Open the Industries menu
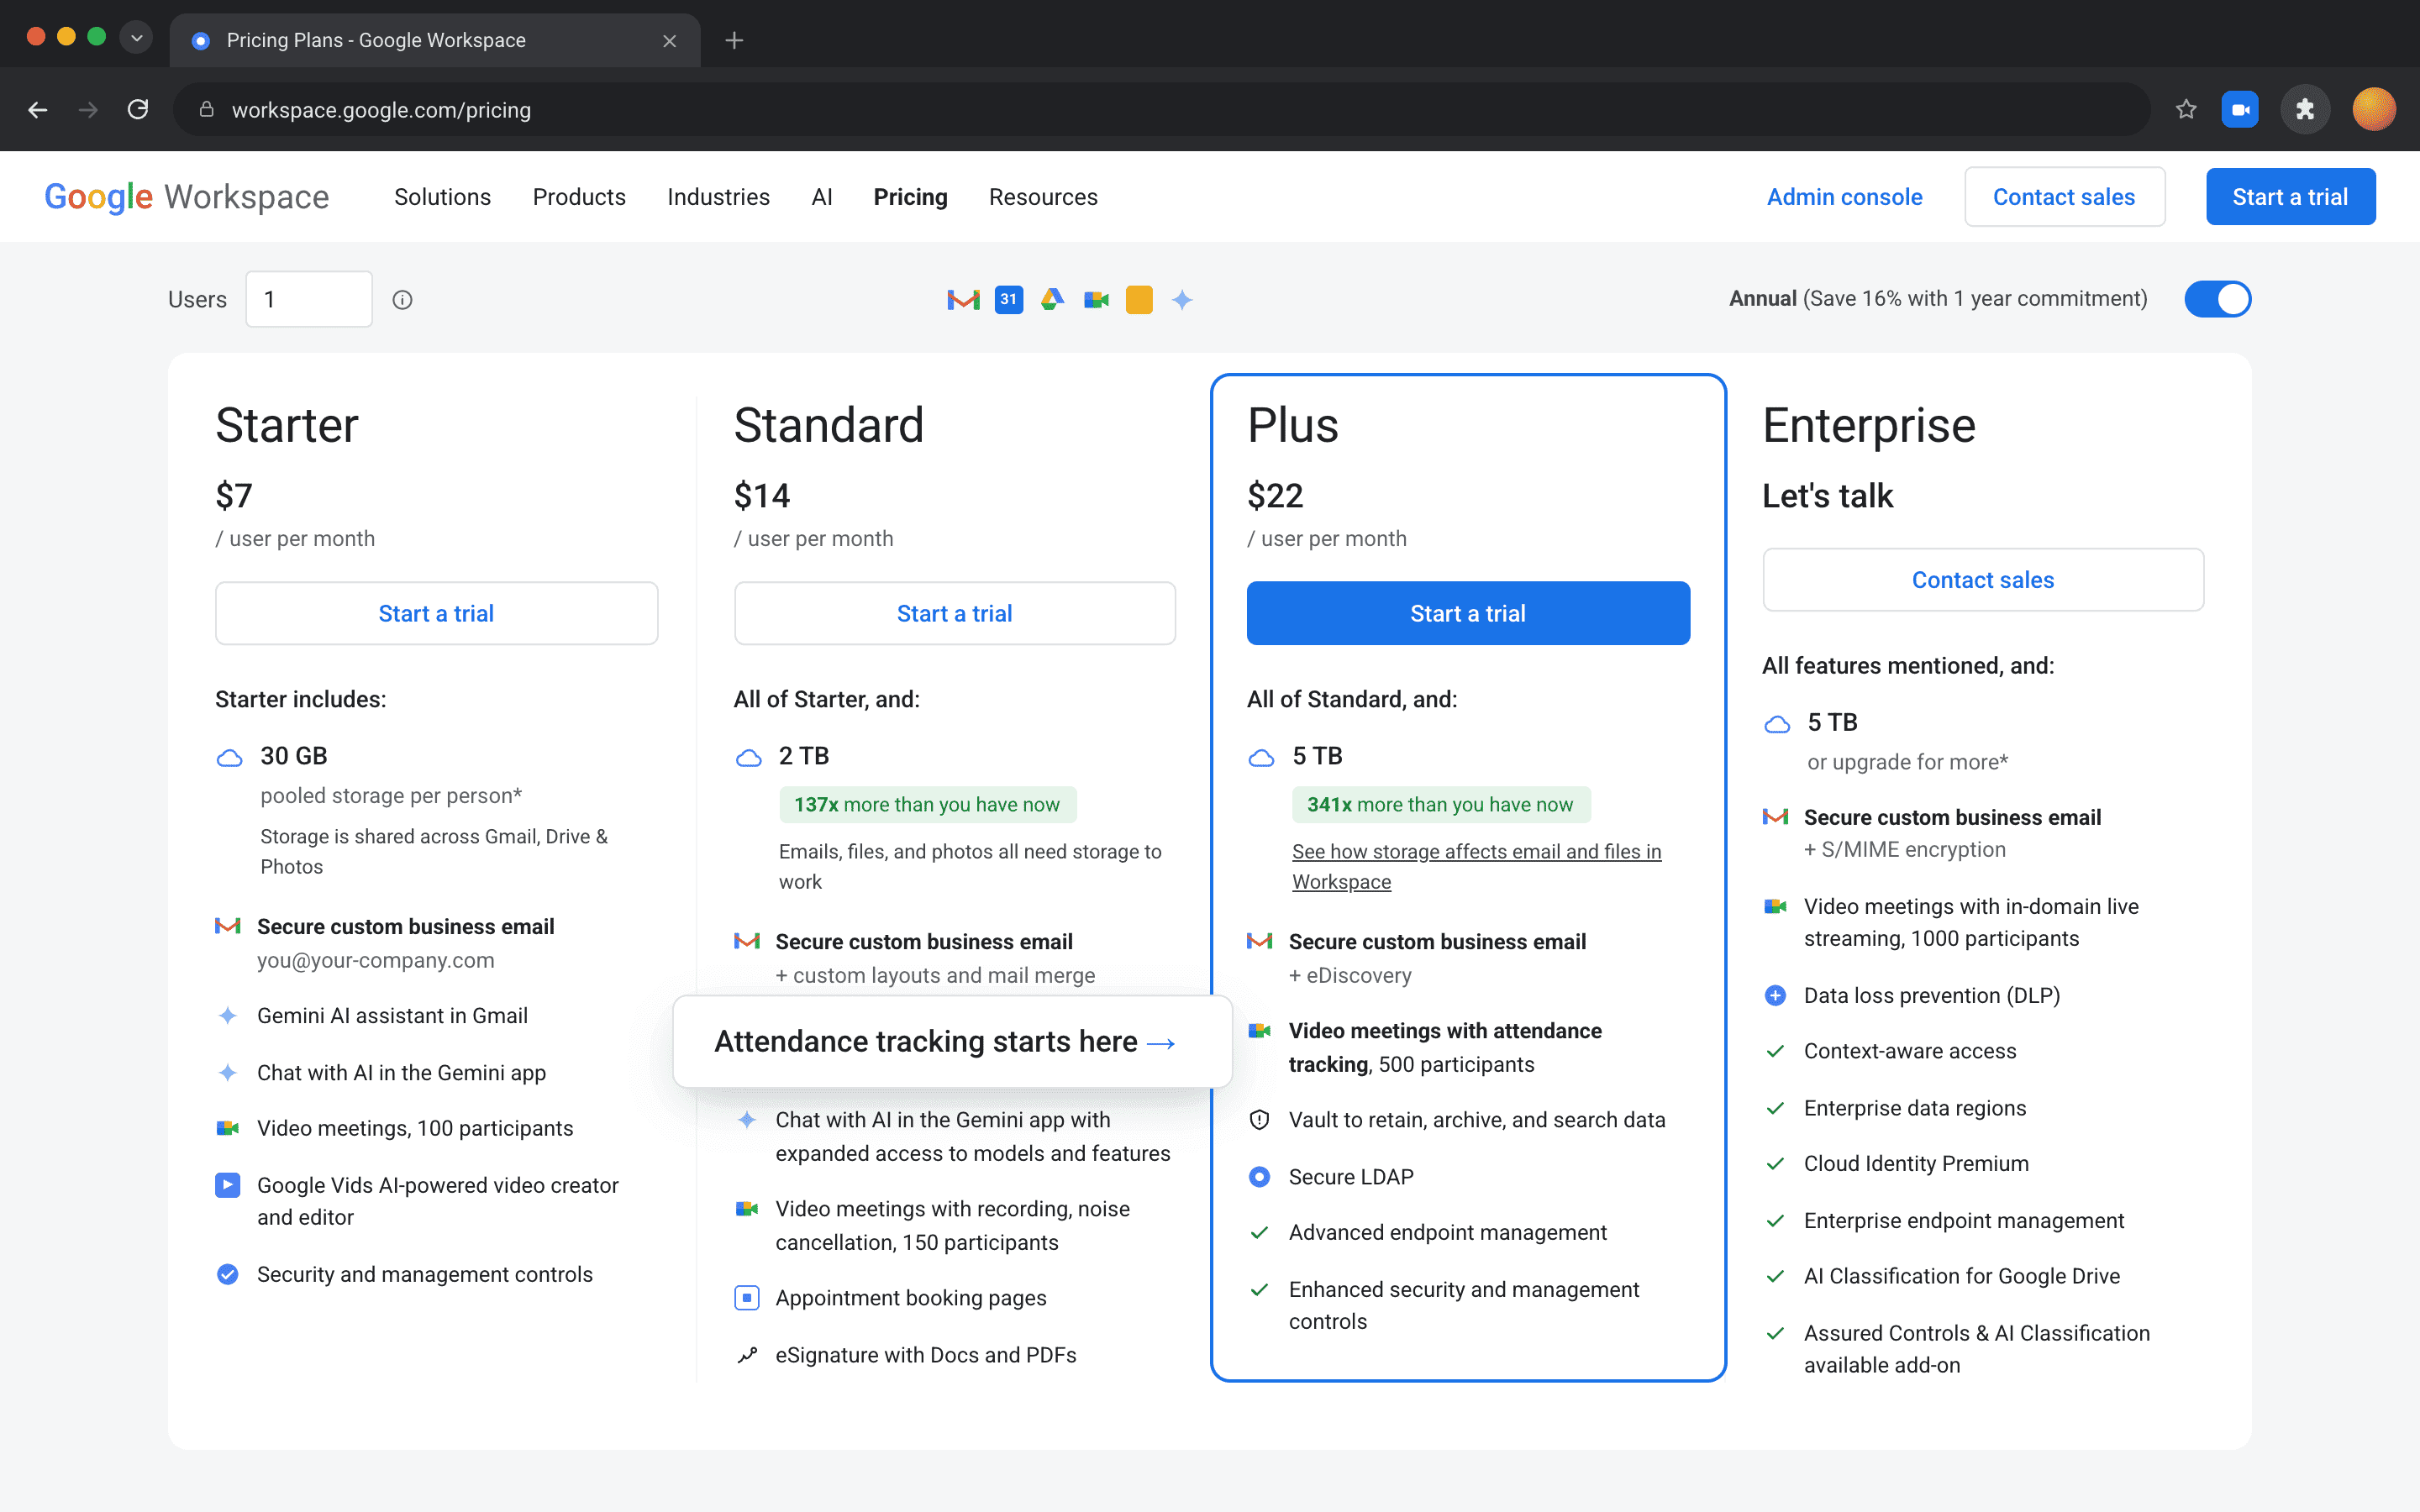2420x1512 pixels. pyautogui.click(x=718, y=197)
